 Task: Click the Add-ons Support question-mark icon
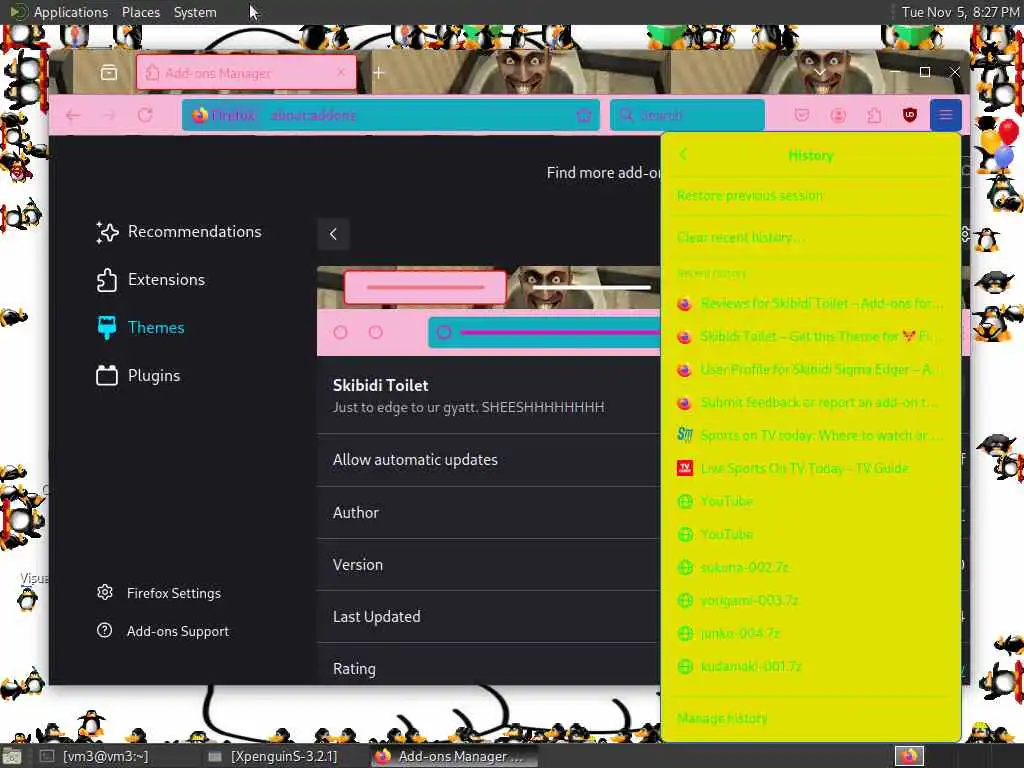point(104,630)
